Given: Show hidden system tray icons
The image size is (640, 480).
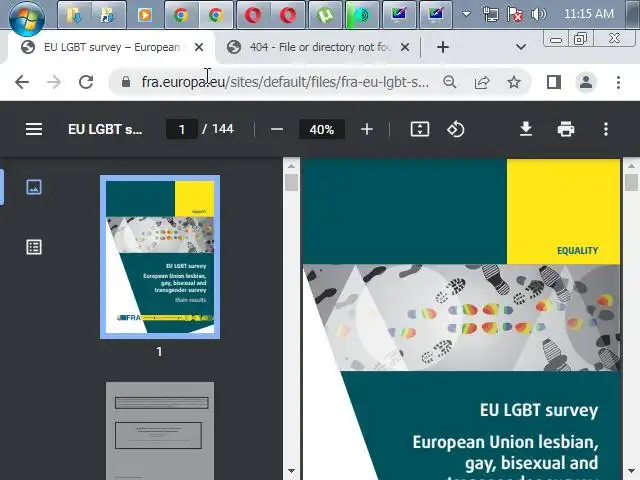Looking at the screenshot, I should [x=466, y=14].
